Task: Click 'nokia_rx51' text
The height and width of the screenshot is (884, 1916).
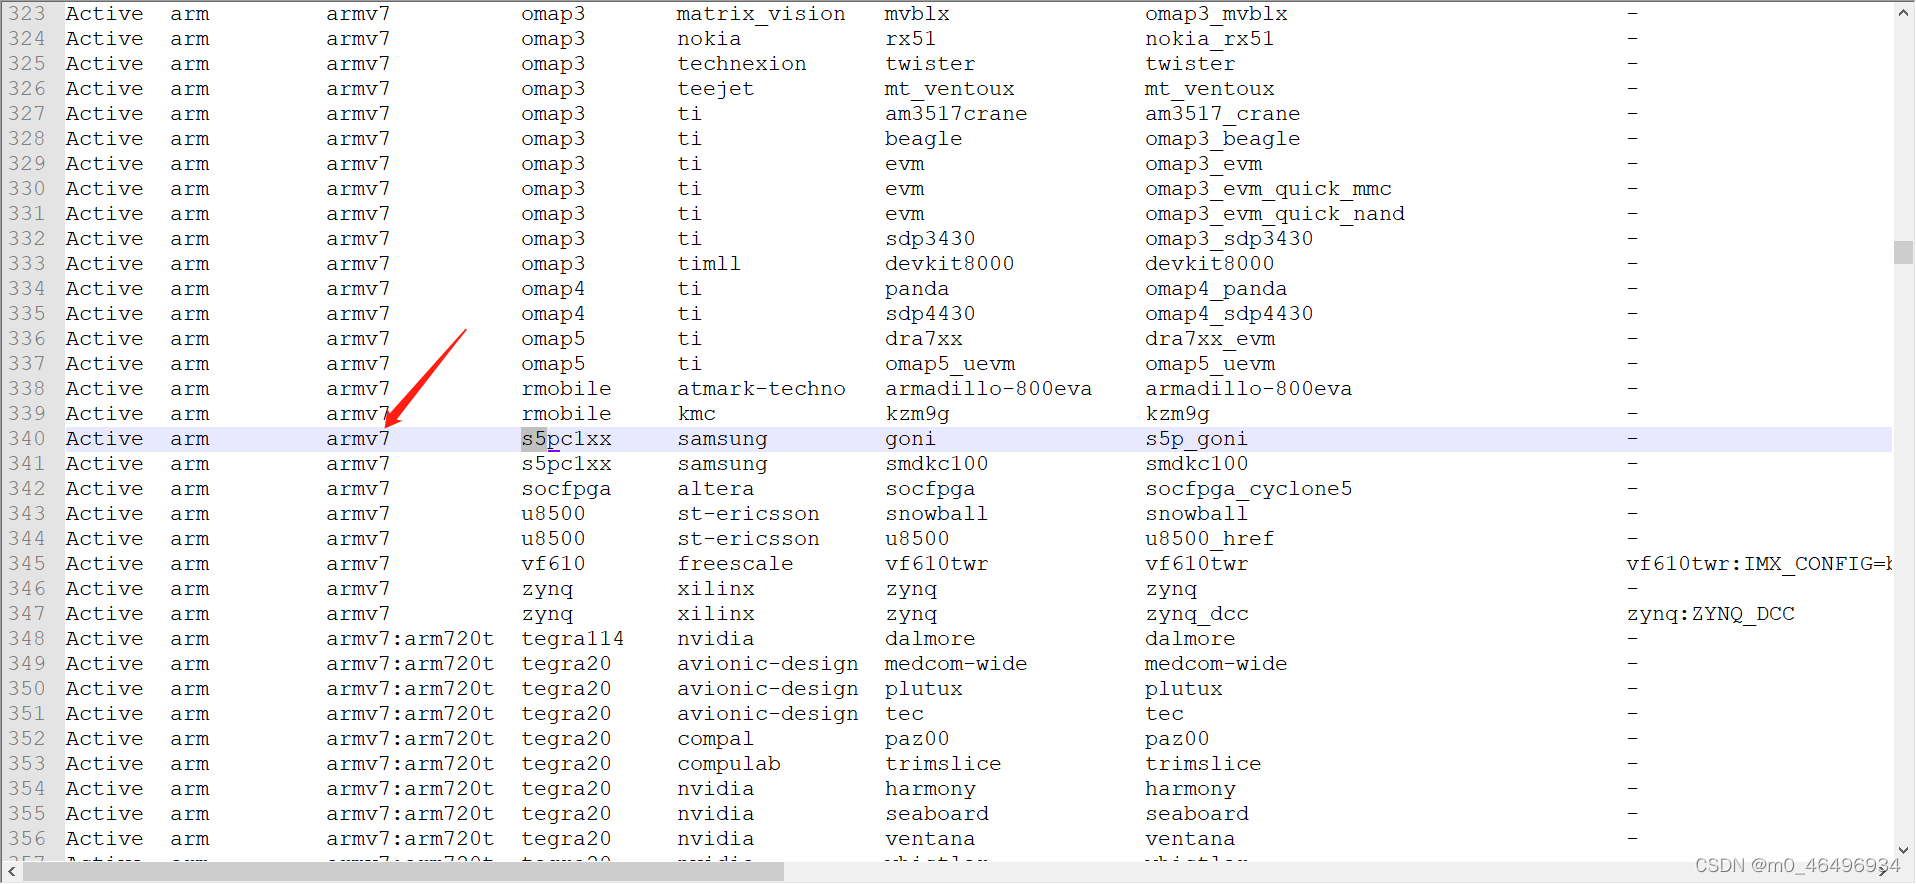Action: point(1209,39)
